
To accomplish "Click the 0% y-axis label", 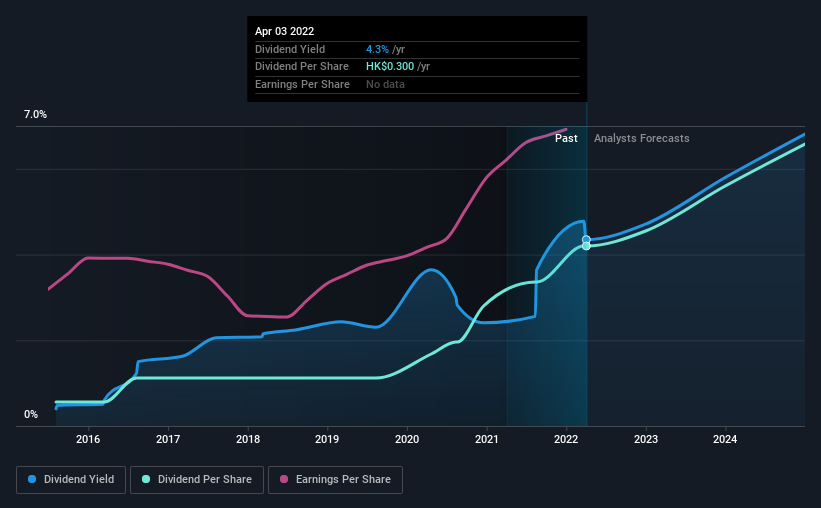I will (31, 414).
